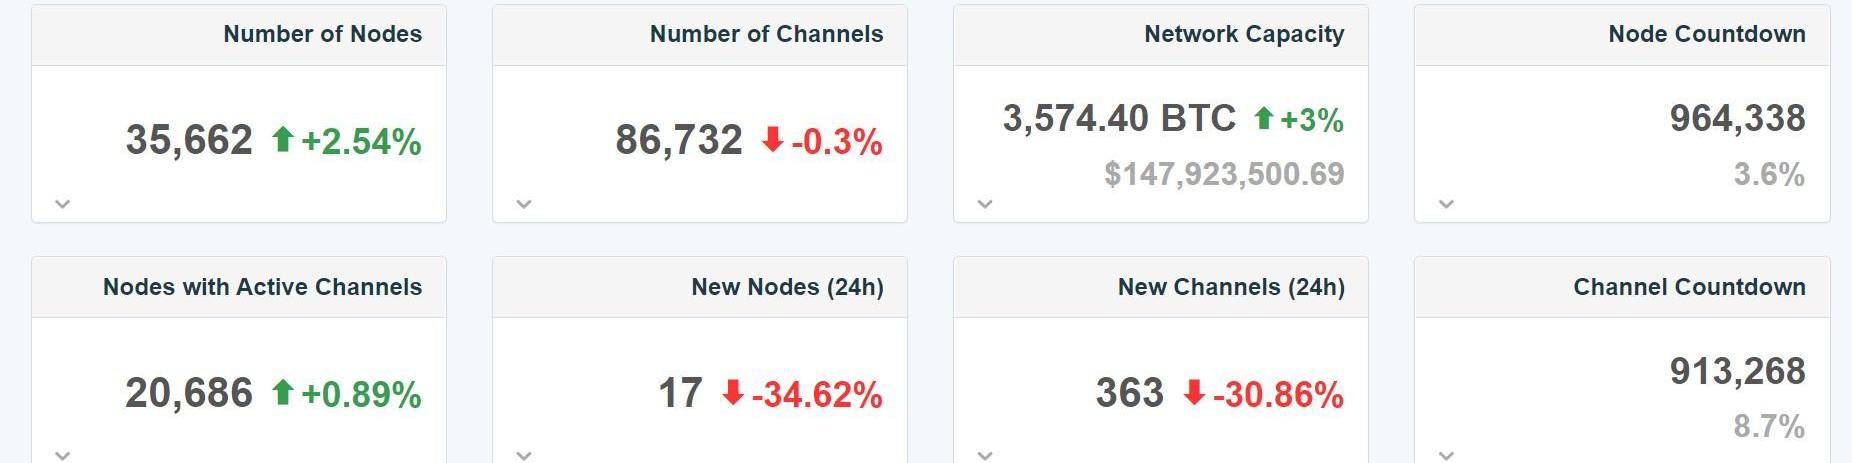Viewport: 1852px width, 463px height.
Task: Click the Channel Countdown value 913,268
Action: pyautogui.click(x=1737, y=372)
